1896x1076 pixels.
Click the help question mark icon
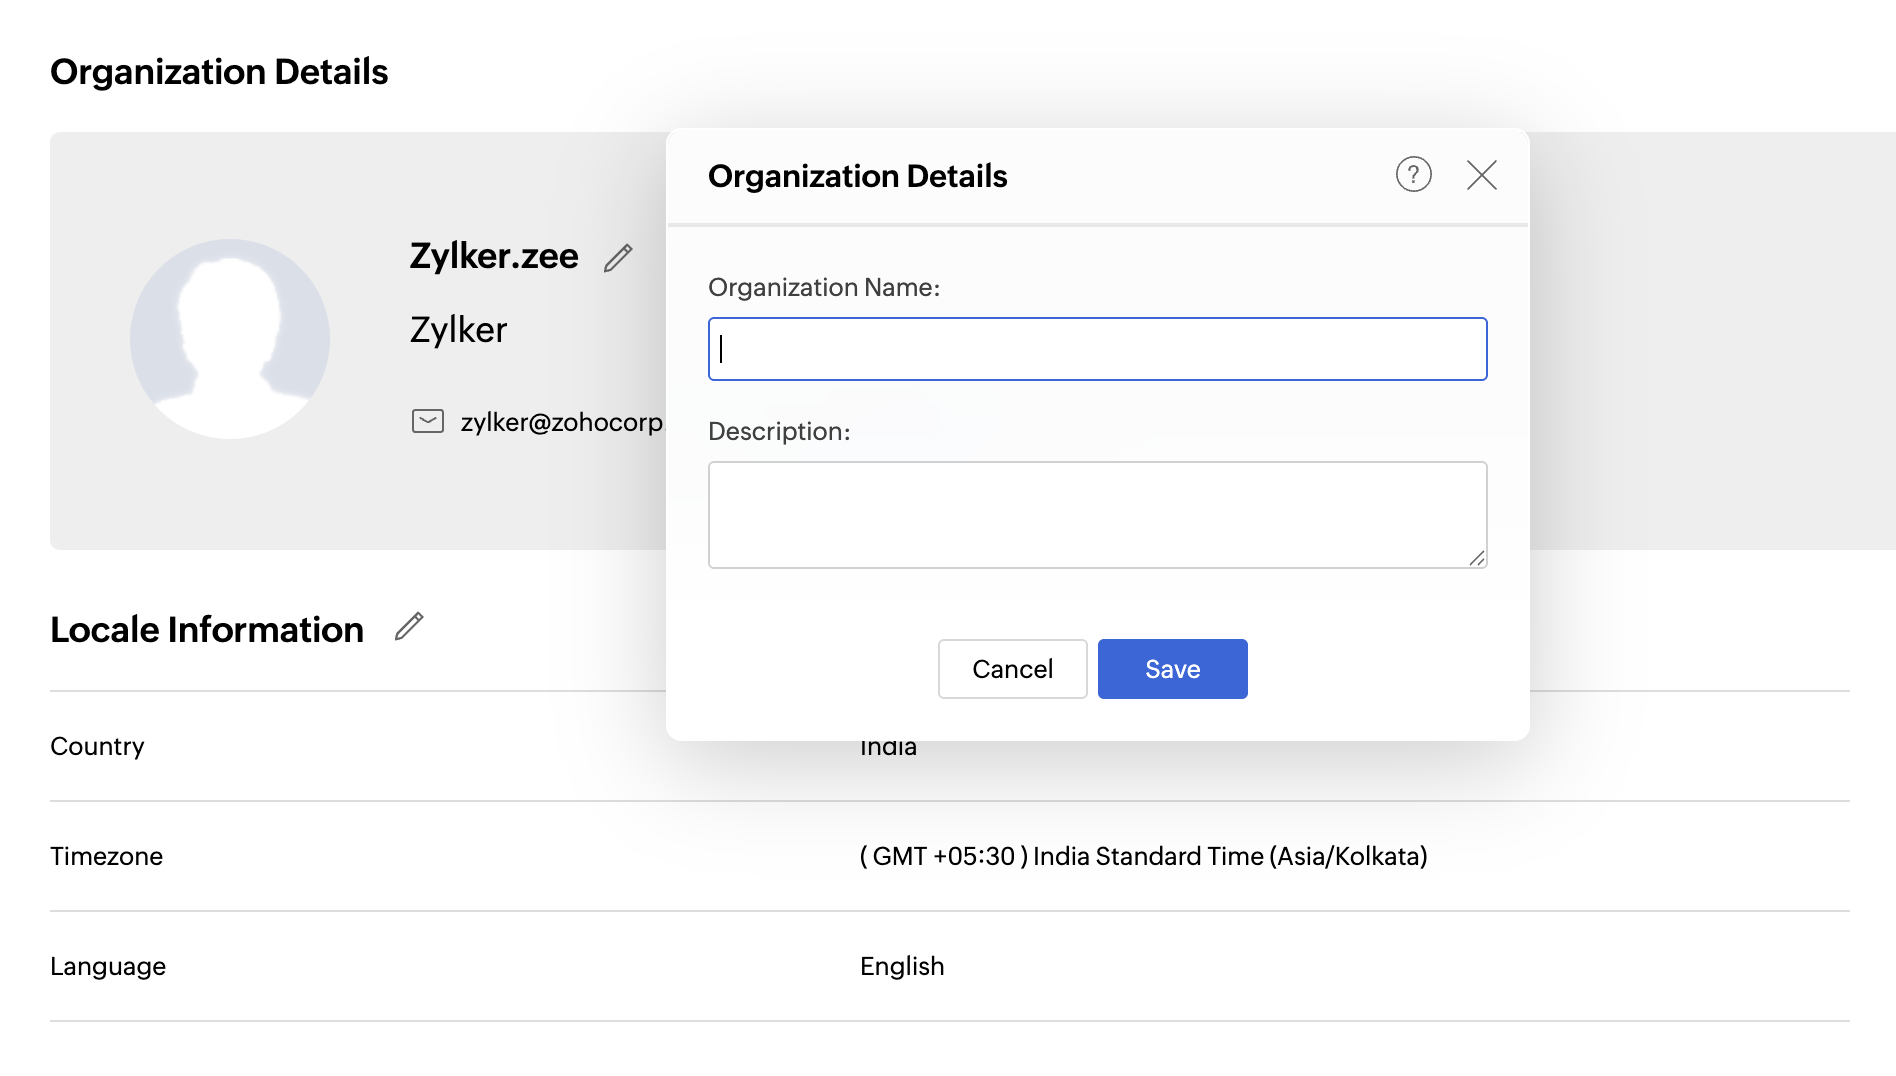click(1413, 175)
